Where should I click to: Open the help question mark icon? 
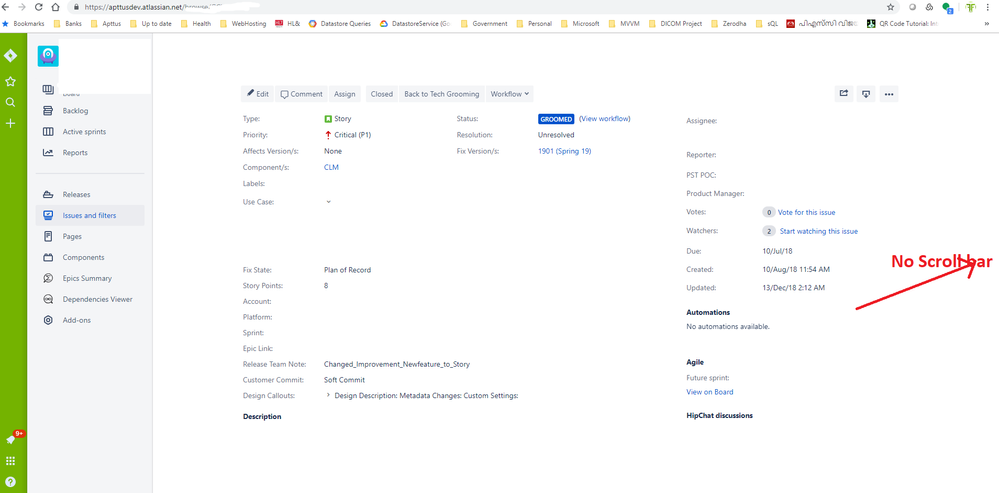(x=10, y=482)
